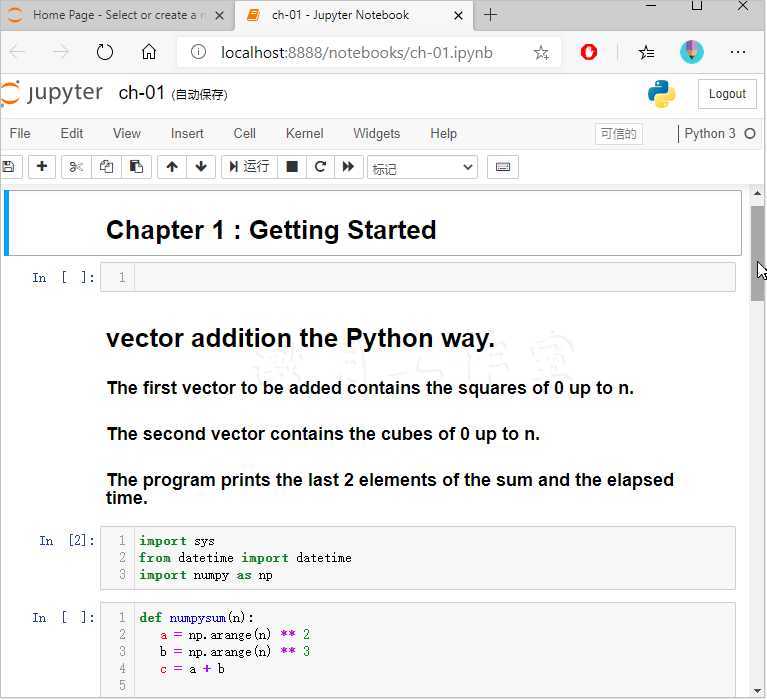Open browser settings and more menu

point(738,52)
